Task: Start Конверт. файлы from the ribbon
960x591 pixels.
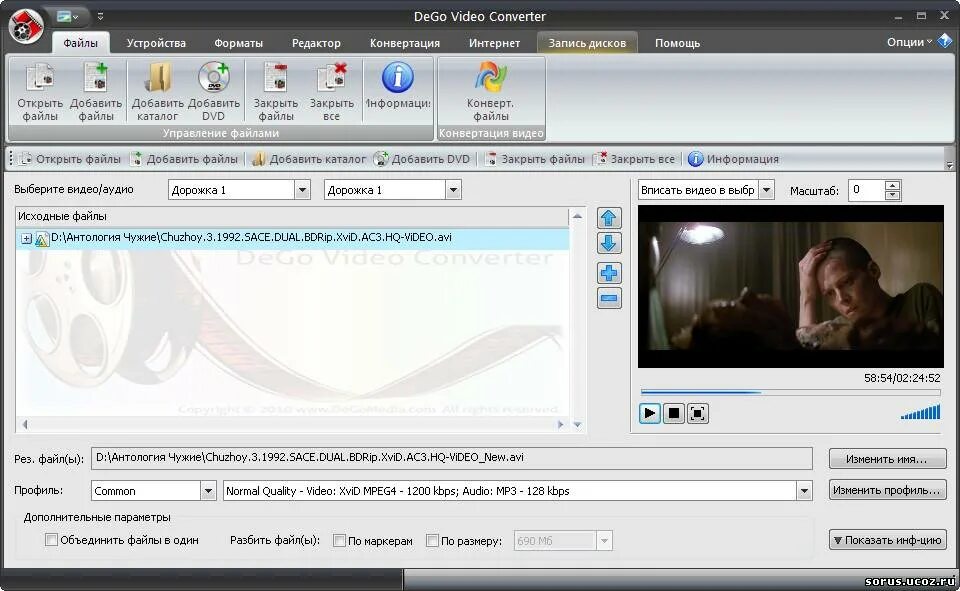Action: click(x=490, y=78)
